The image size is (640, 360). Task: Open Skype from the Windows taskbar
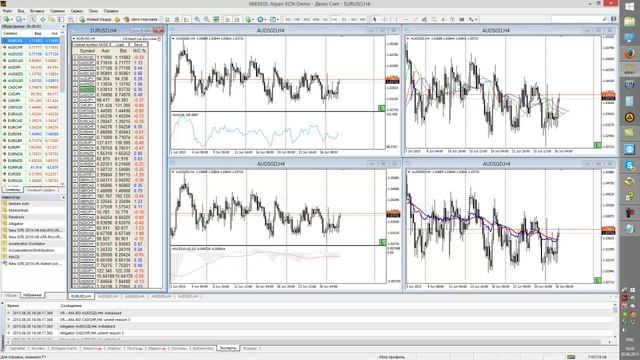pos(629,166)
